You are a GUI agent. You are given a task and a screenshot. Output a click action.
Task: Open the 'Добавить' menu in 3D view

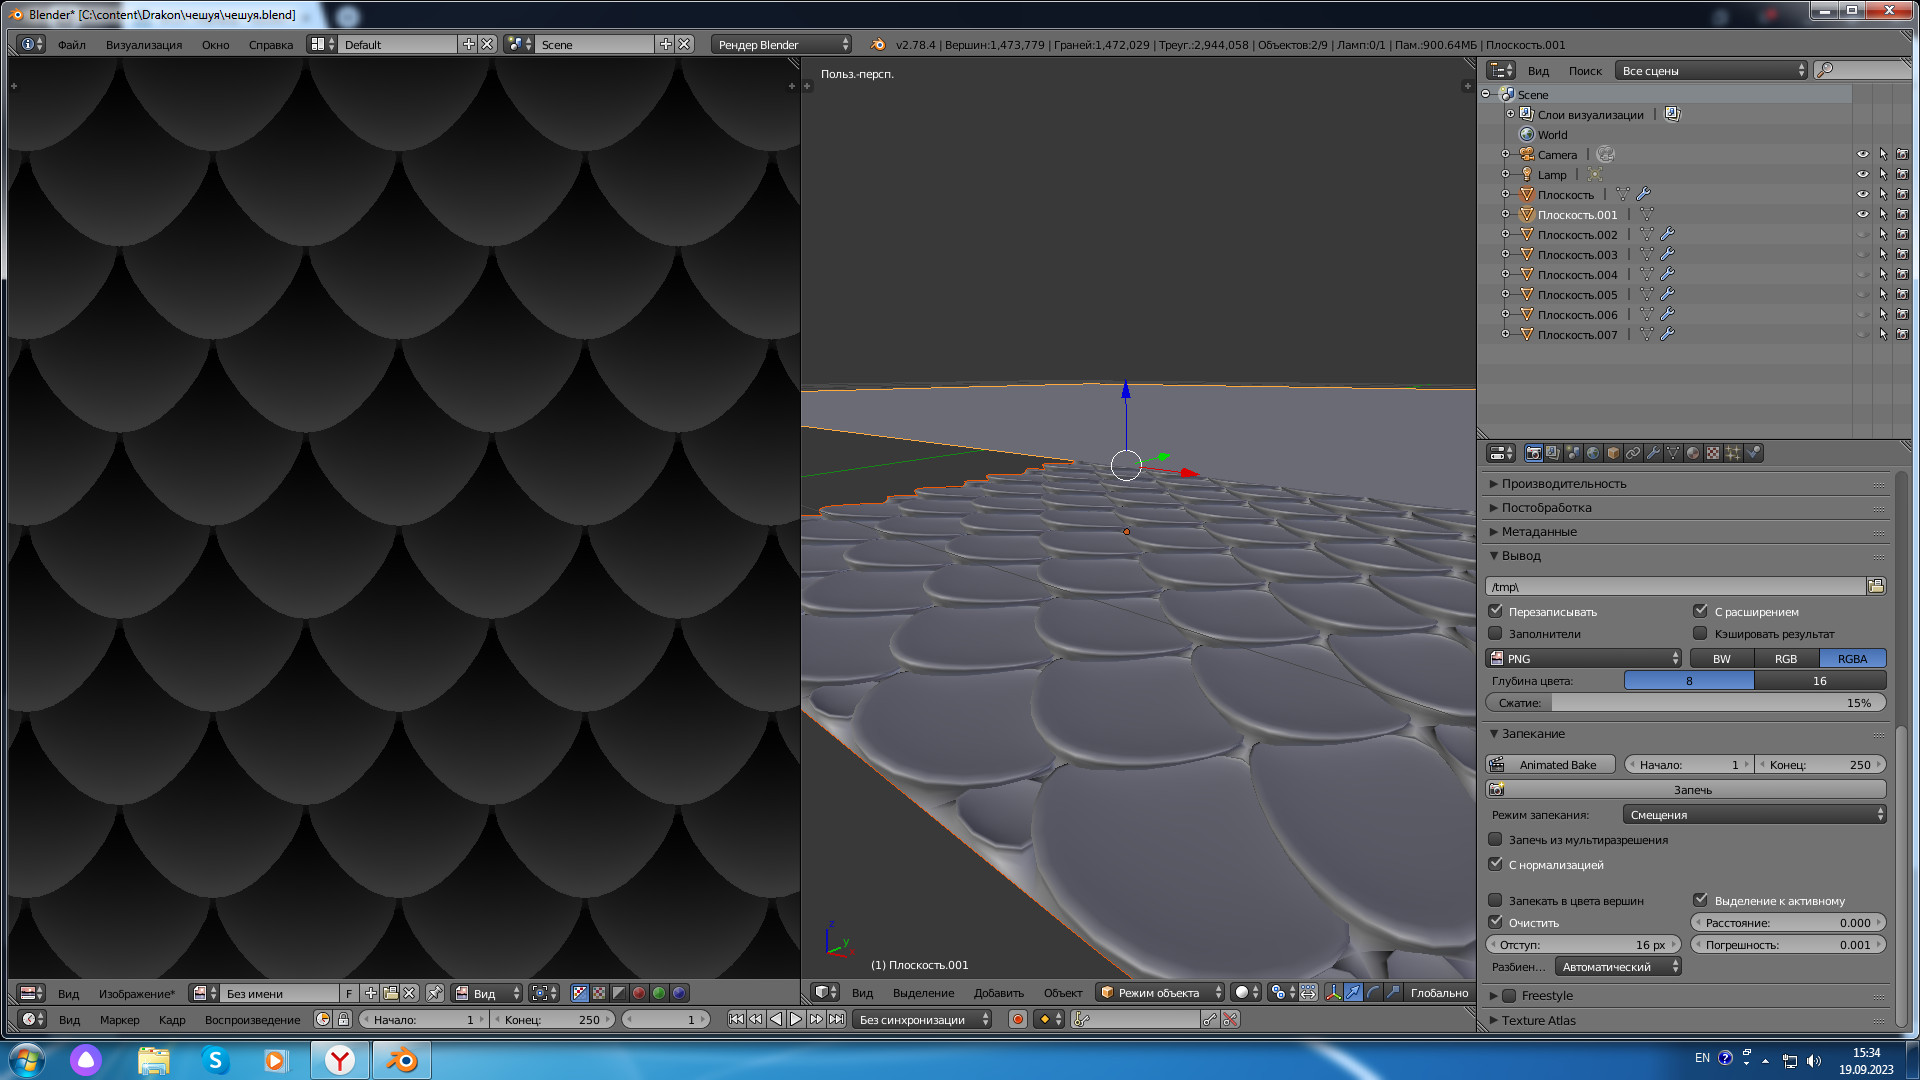[998, 992]
